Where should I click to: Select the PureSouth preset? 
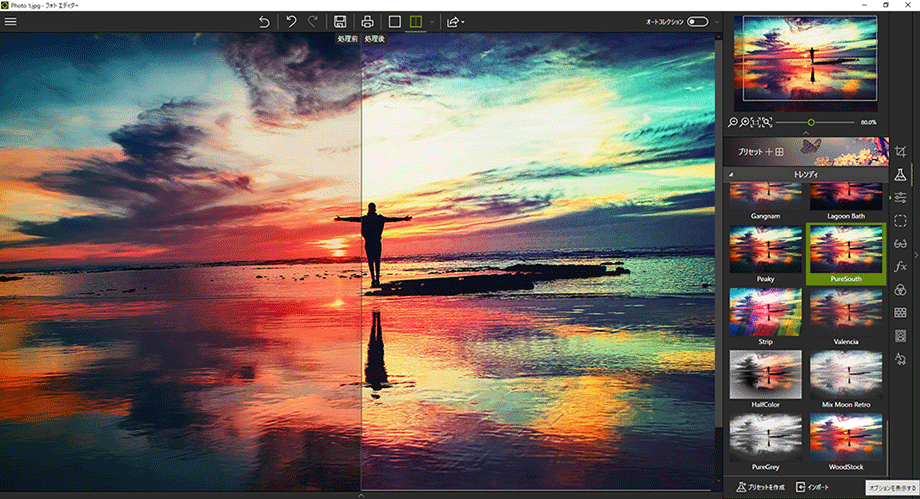coord(845,254)
